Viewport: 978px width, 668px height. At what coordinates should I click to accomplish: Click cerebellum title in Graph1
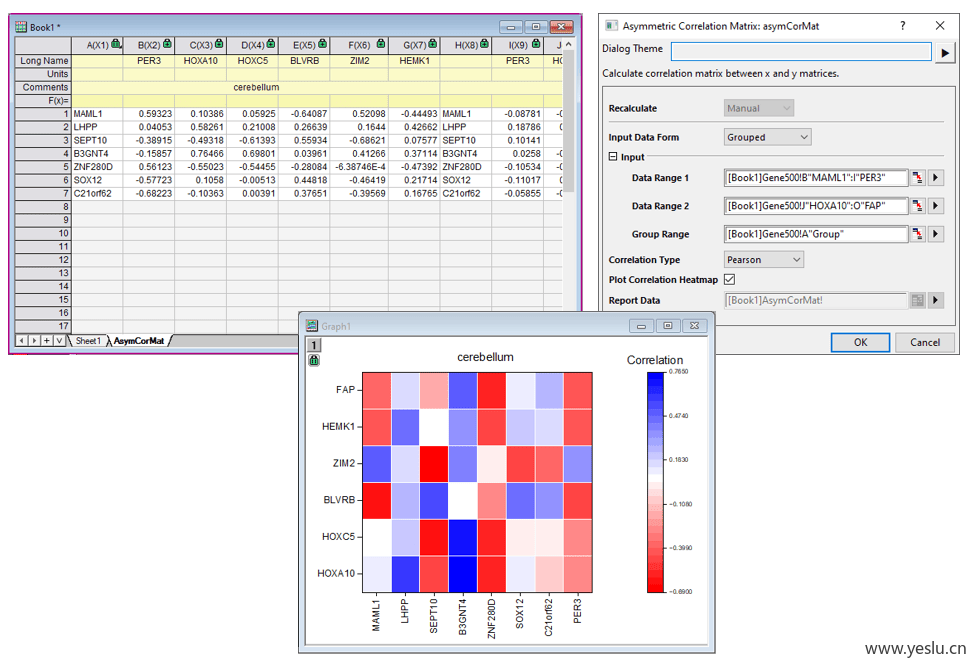click(485, 357)
